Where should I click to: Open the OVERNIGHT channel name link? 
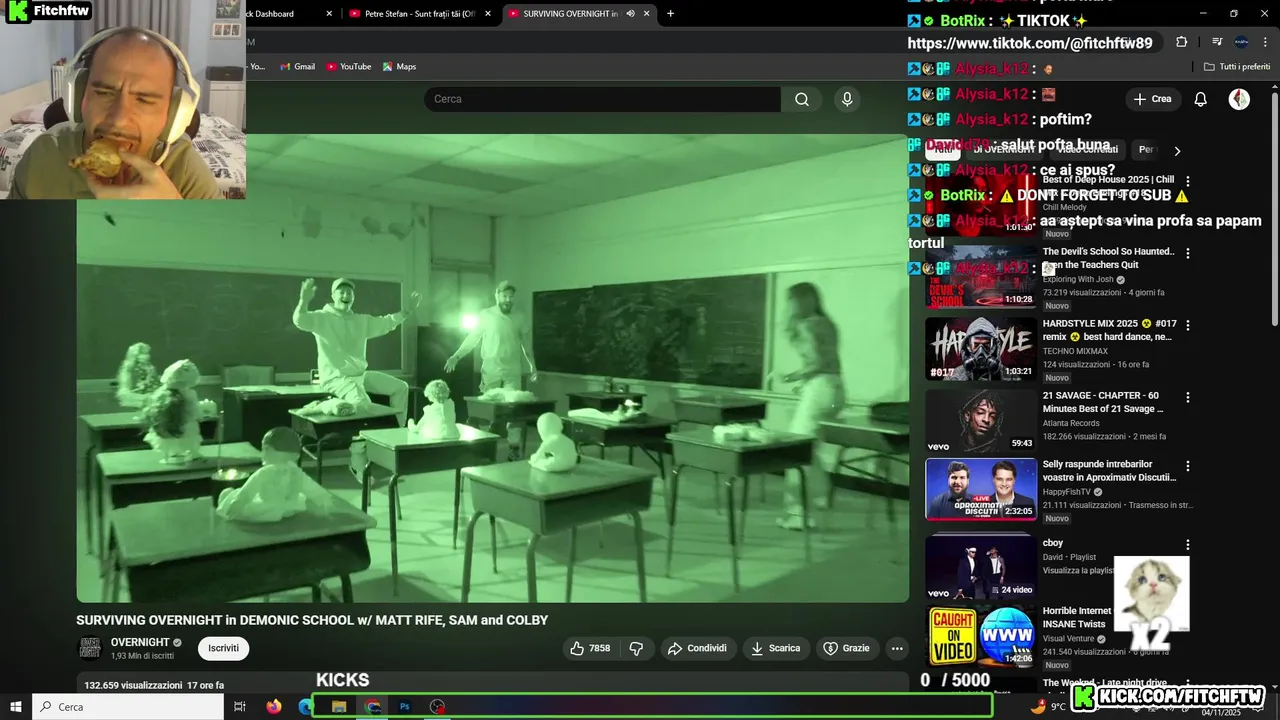tap(140, 642)
